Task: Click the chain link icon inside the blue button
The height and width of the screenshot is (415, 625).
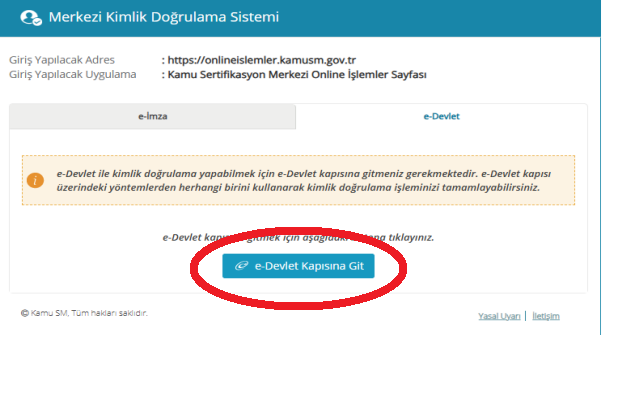Action: point(240,266)
